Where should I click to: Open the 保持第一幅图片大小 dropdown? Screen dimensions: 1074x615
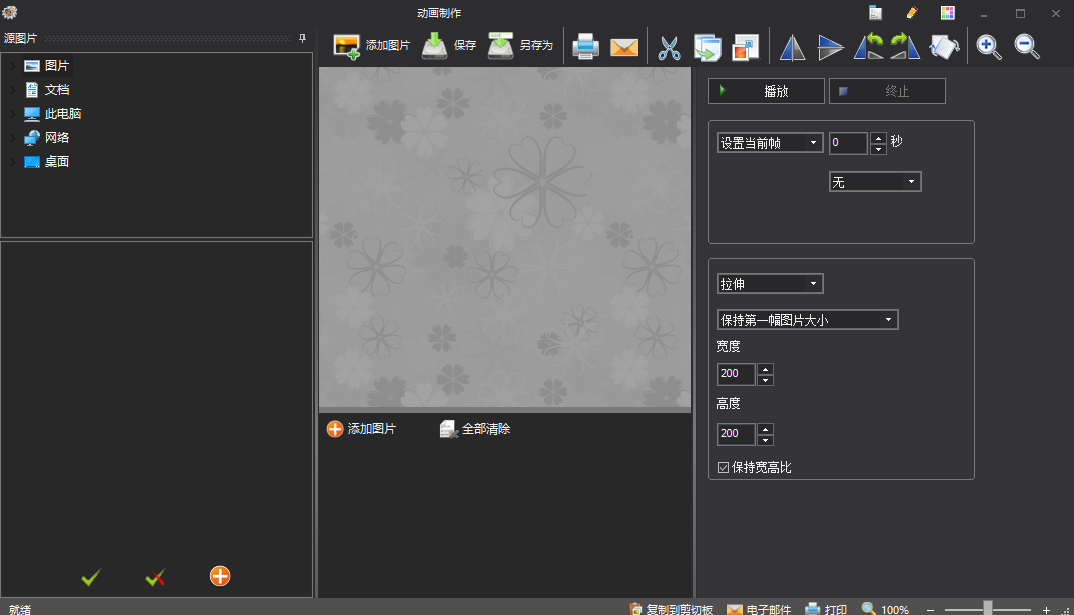click(x=807, y=320)
